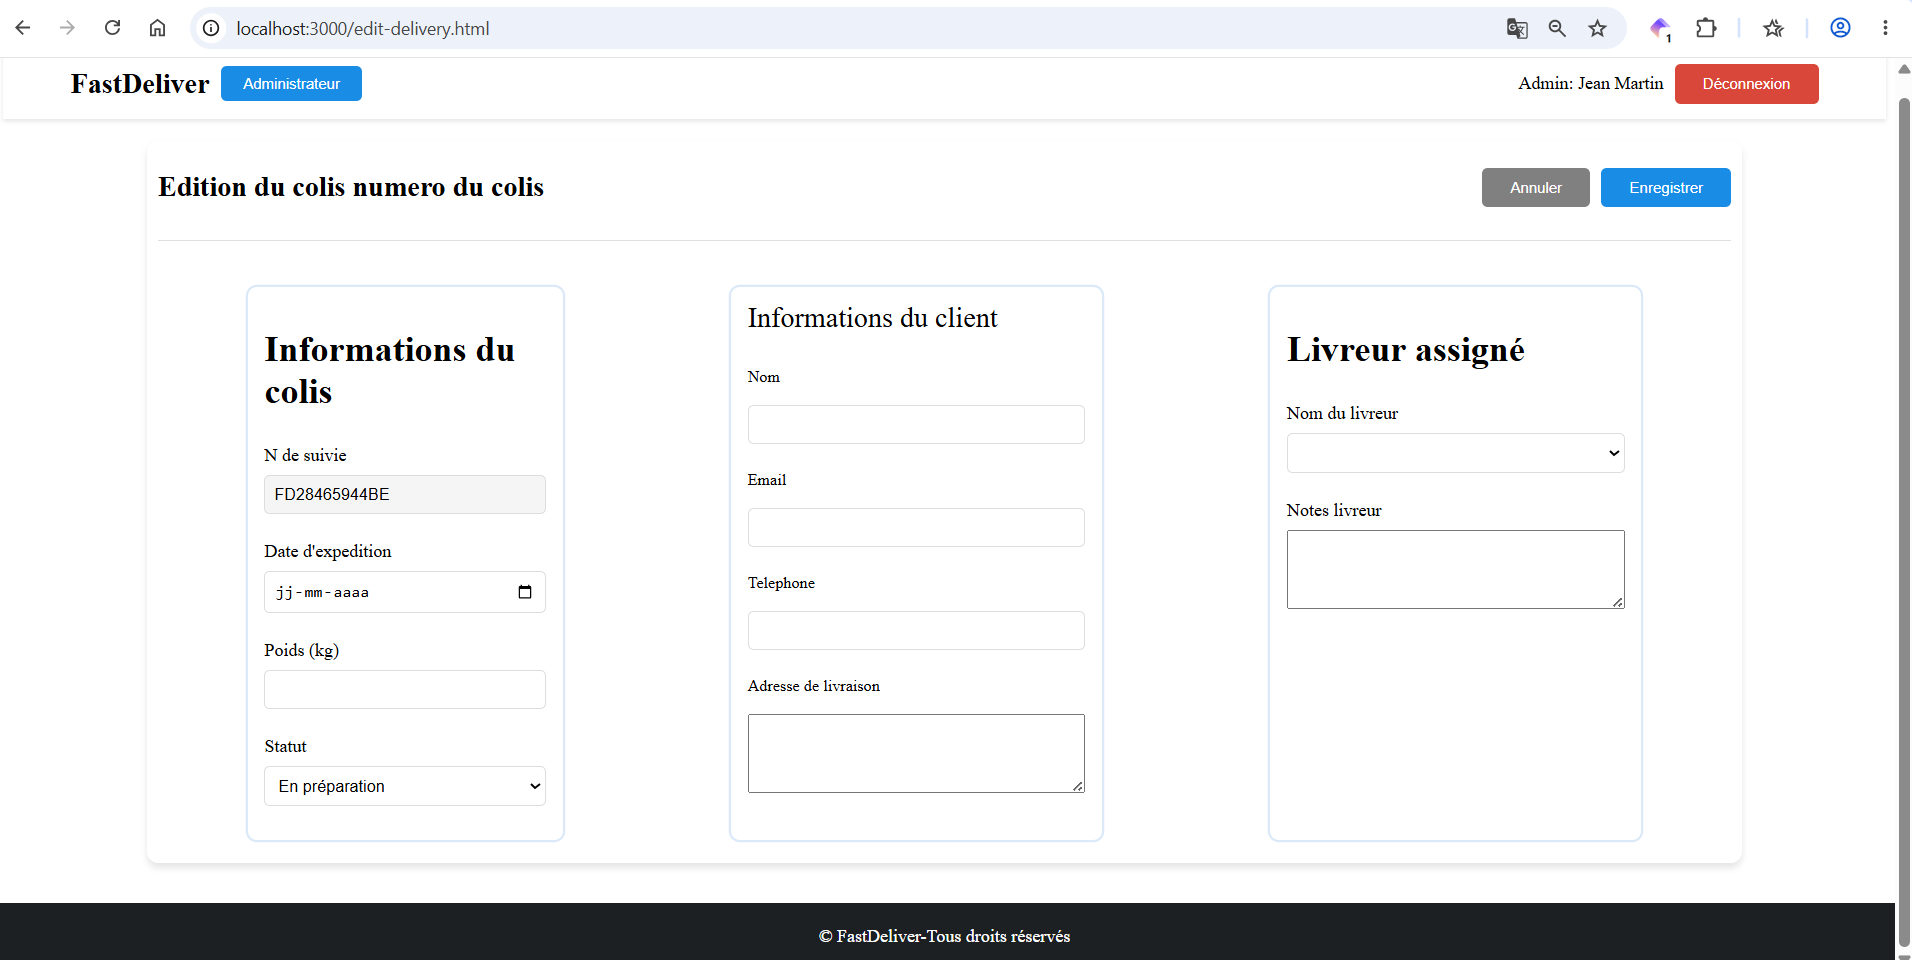The image size is (1912, 960).
Task: Click the Livreur assigné heading
Action: [1405, 350]
